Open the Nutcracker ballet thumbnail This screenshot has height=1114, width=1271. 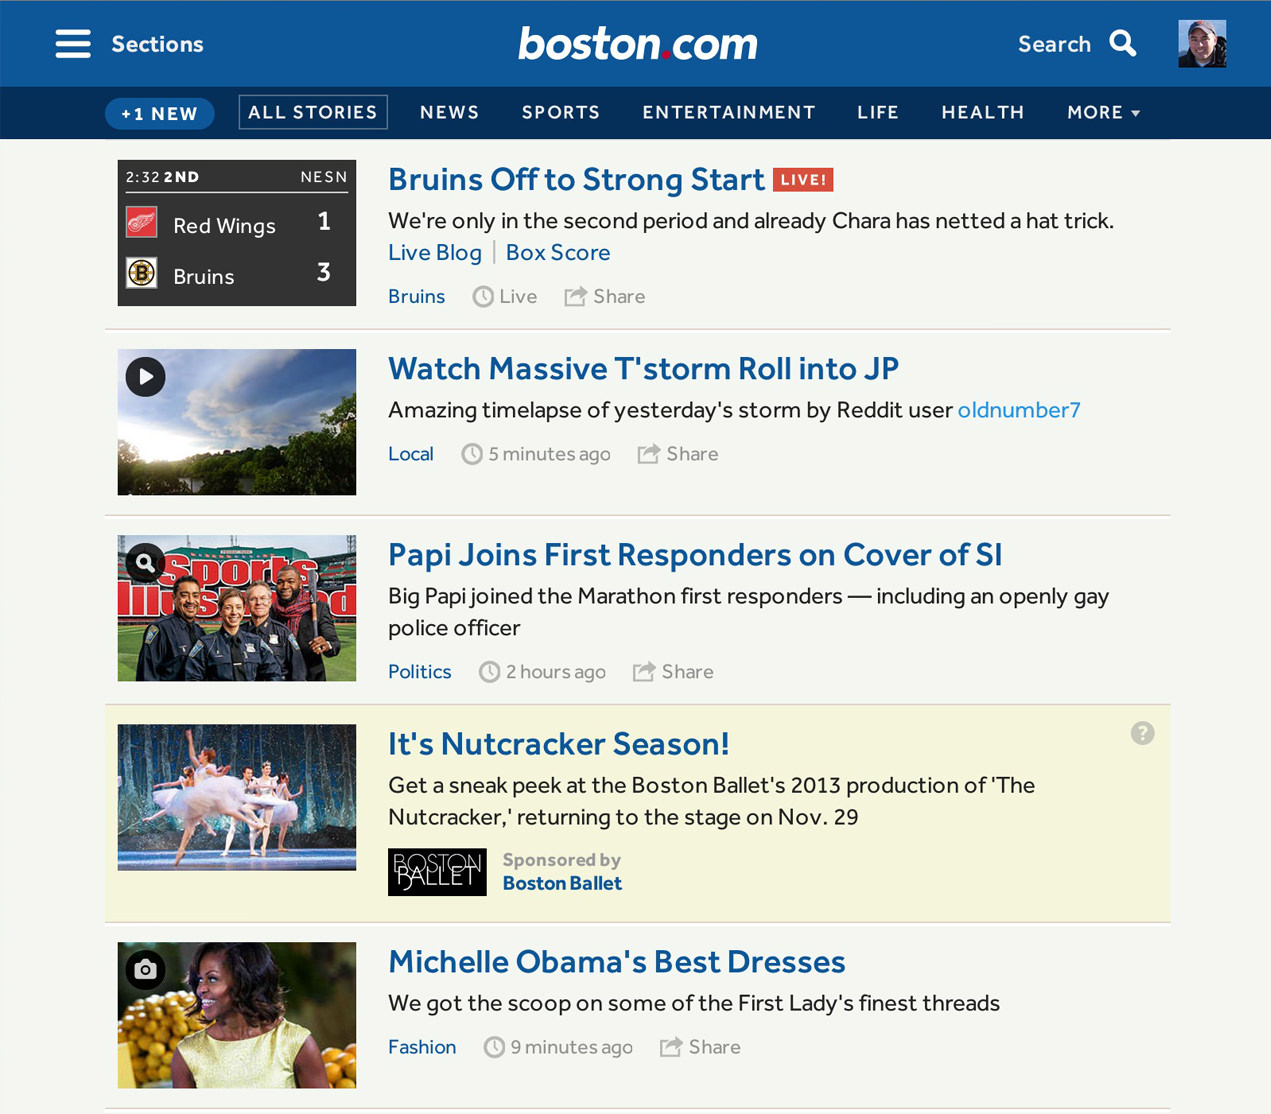(x=237, y=797)
